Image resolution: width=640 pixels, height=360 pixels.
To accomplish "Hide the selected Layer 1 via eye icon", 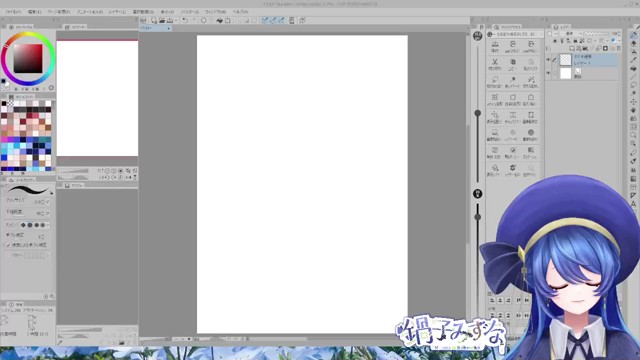I will (x=548, y=60).
